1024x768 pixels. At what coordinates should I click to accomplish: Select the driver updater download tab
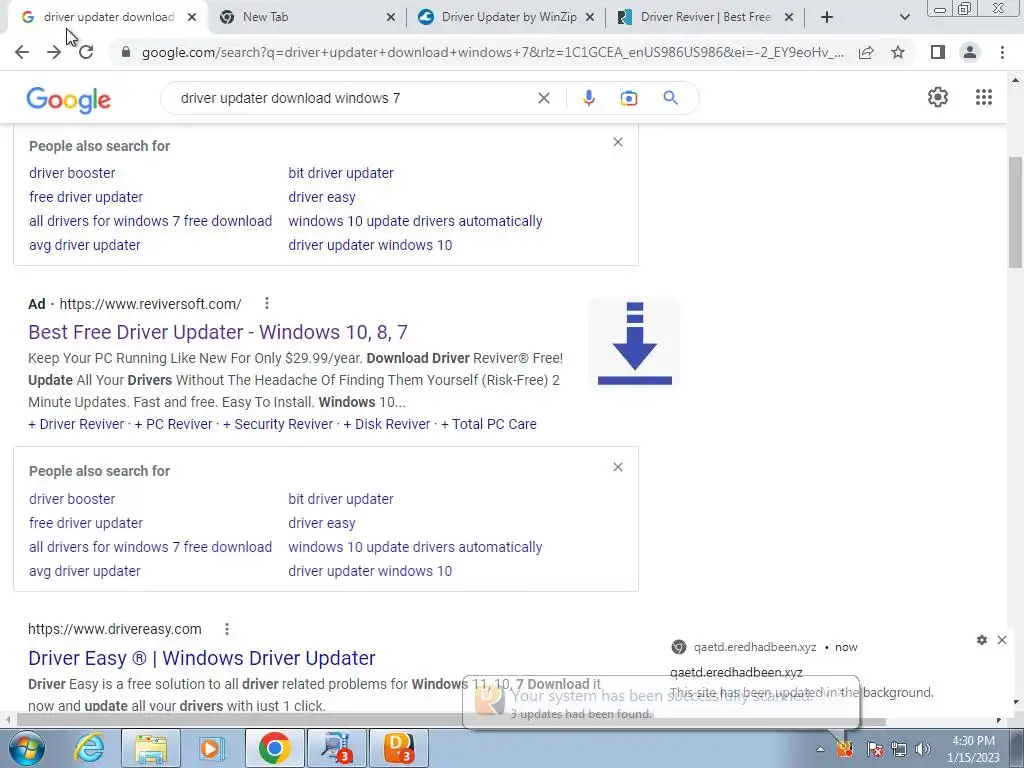[109, 17]
